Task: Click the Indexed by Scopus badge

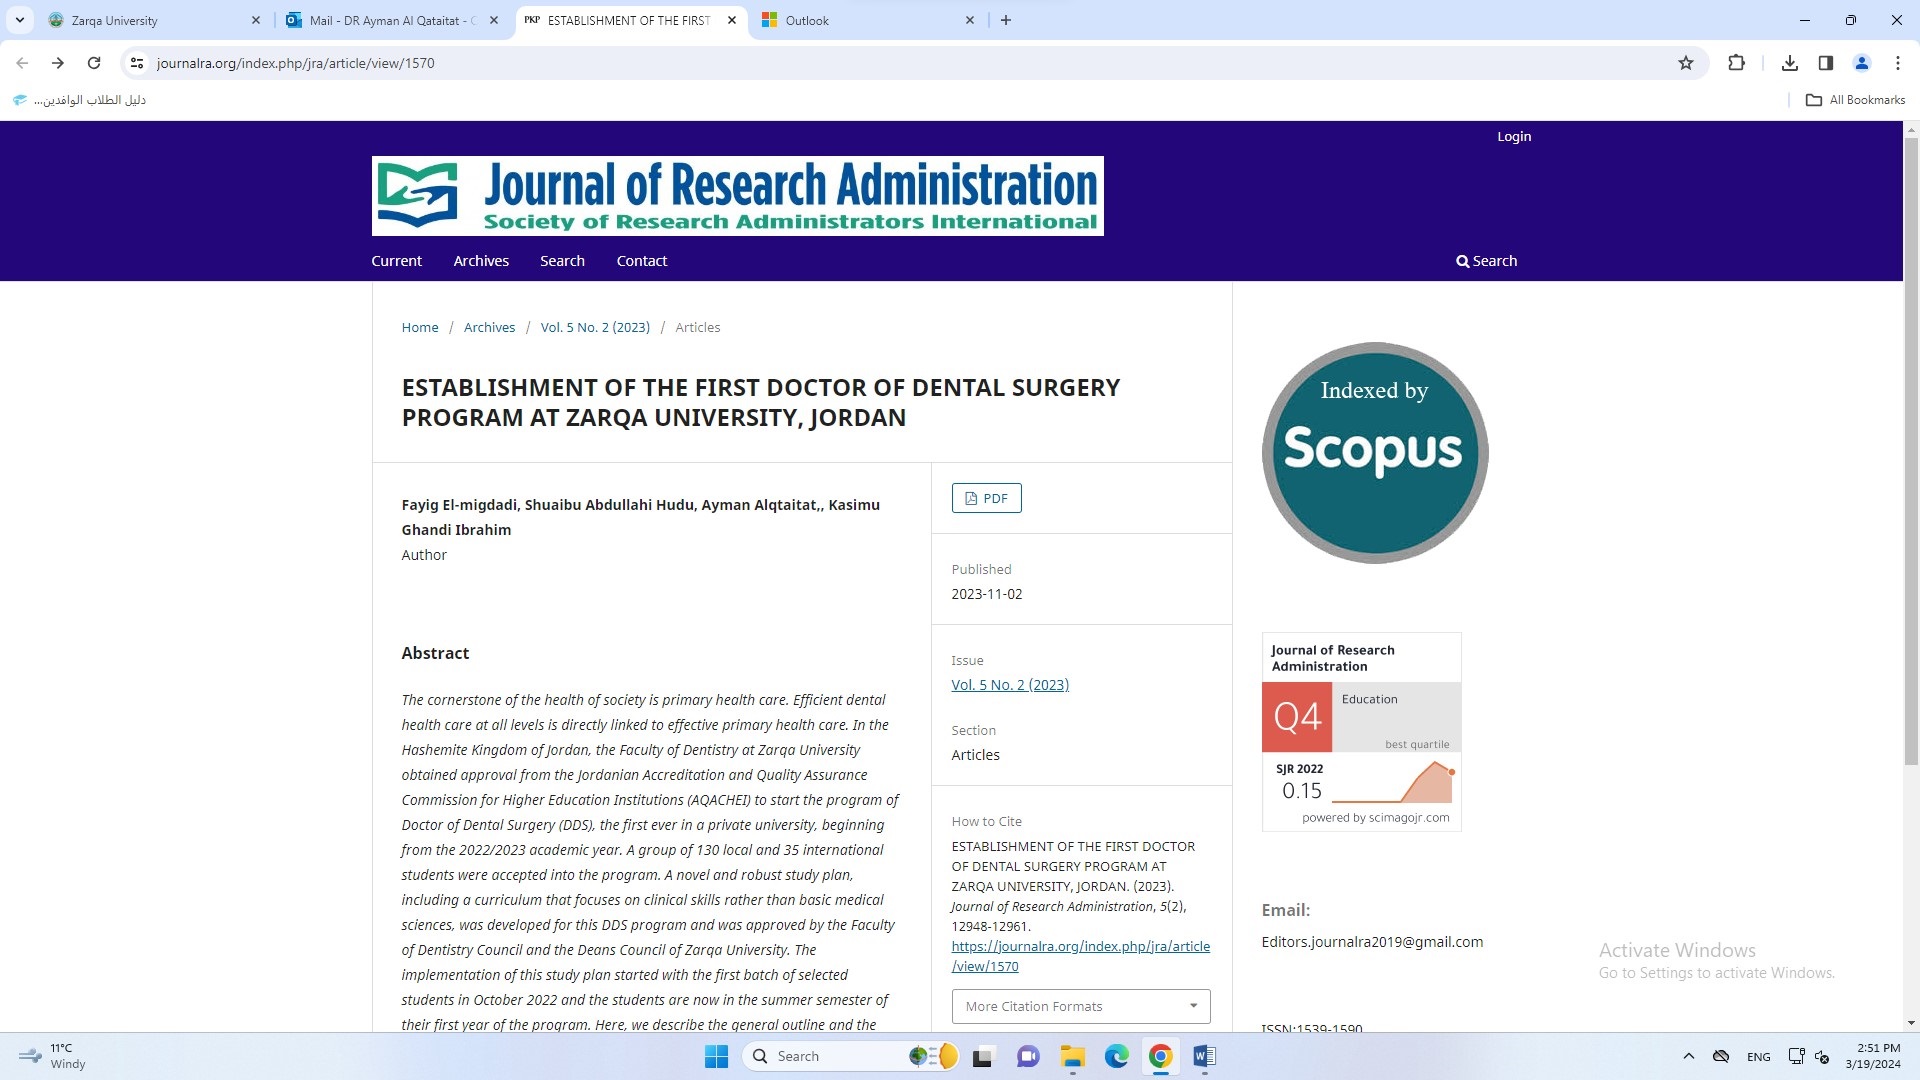Action: tap(1375, 453)
